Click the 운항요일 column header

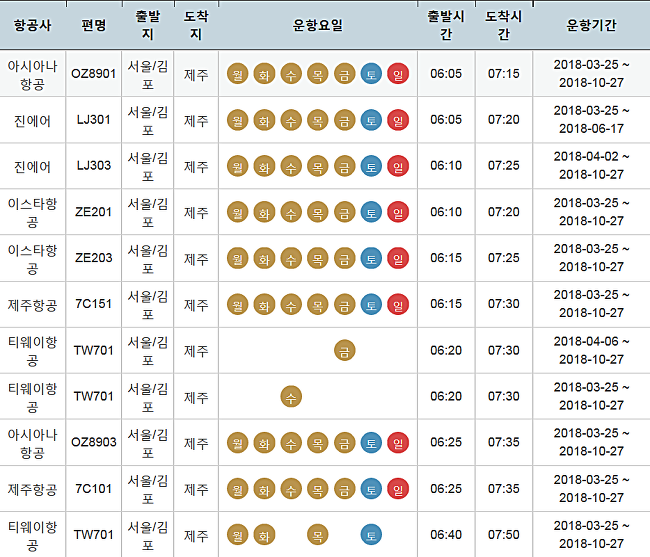click(318, 25)
